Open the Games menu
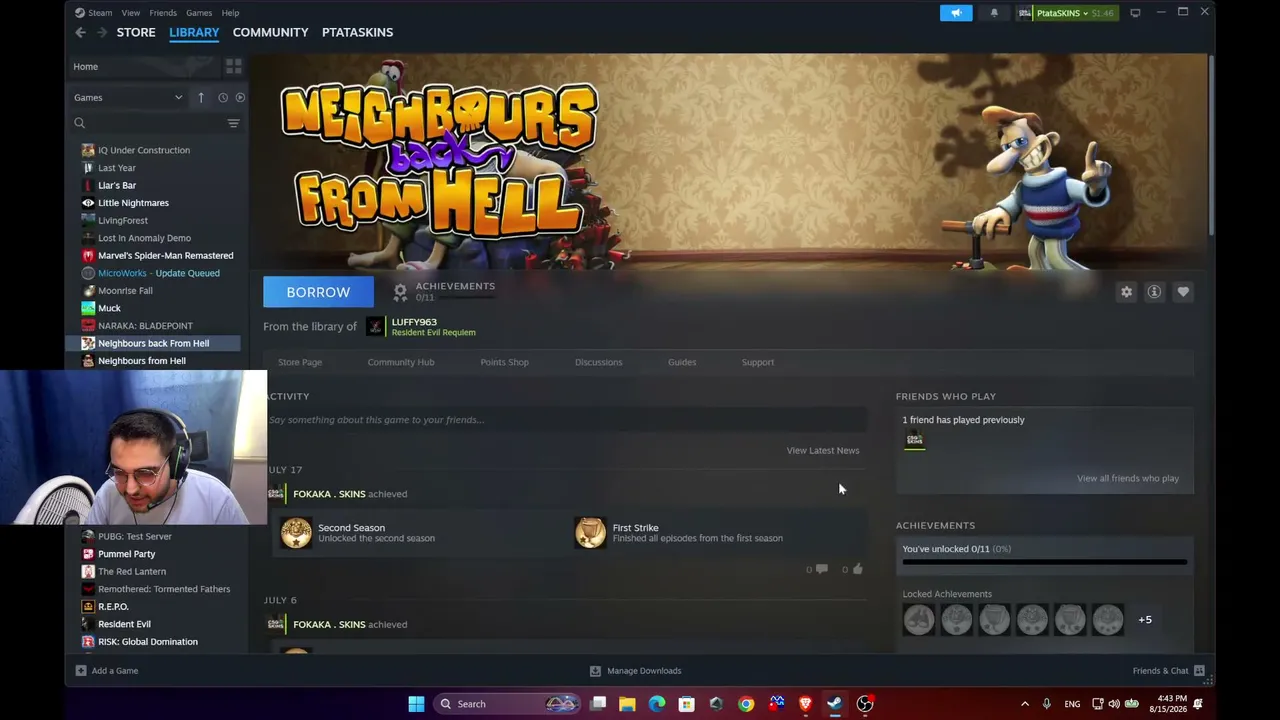The image size is (1280, 720). tap(199, 13)
